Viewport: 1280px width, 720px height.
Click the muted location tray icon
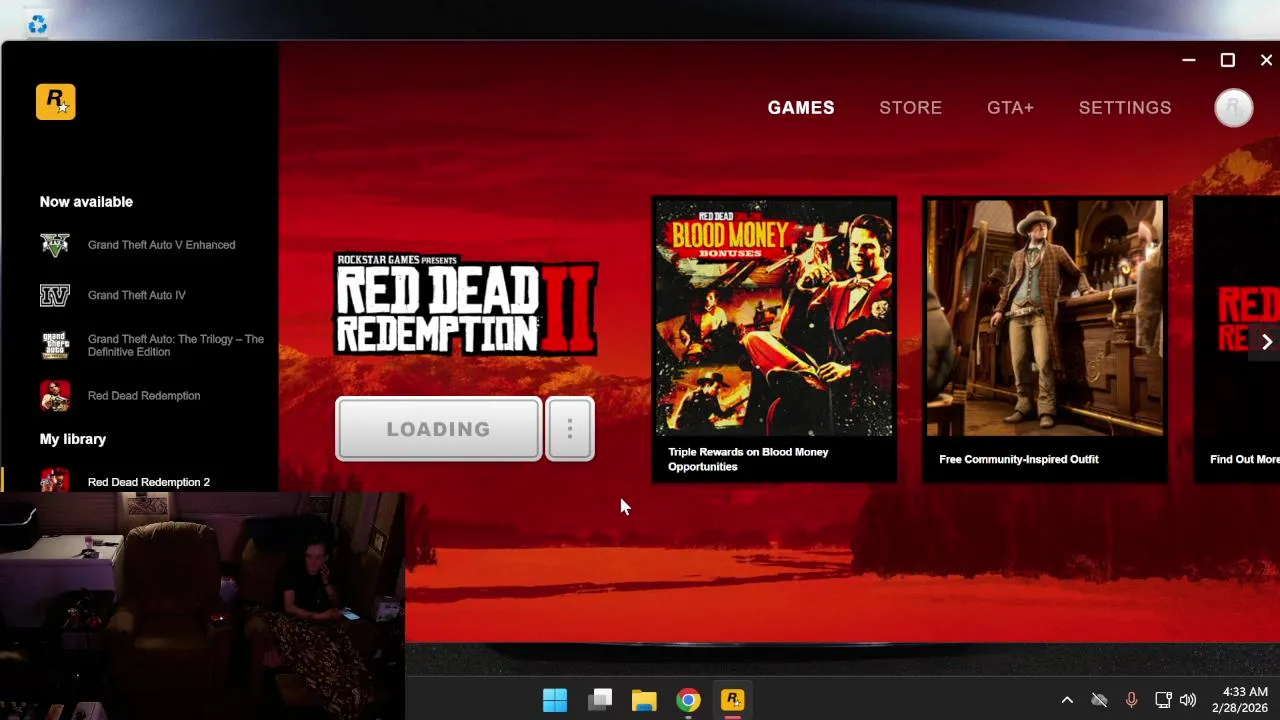coord(1099,700)
